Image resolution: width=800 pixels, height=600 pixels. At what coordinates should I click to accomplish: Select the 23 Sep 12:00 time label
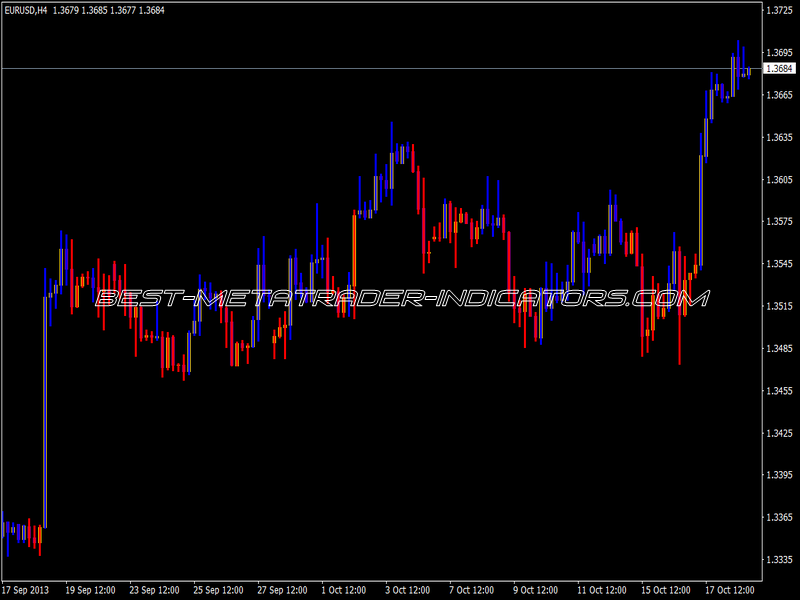155,590
